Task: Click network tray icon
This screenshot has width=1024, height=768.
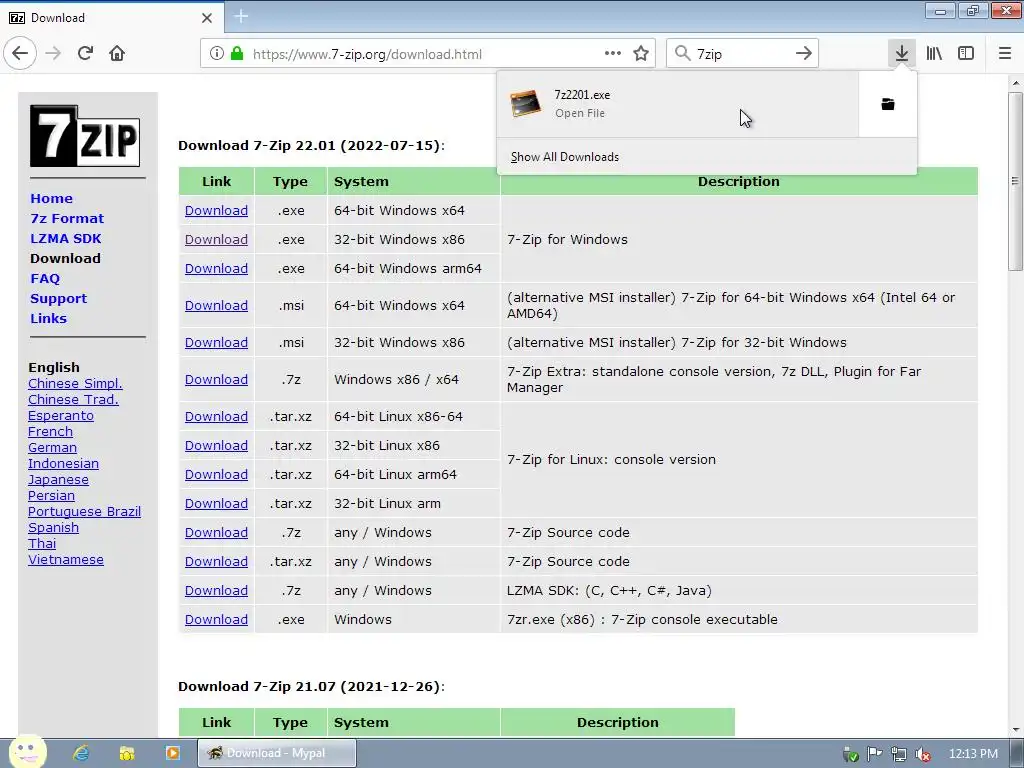Action: 899,754
